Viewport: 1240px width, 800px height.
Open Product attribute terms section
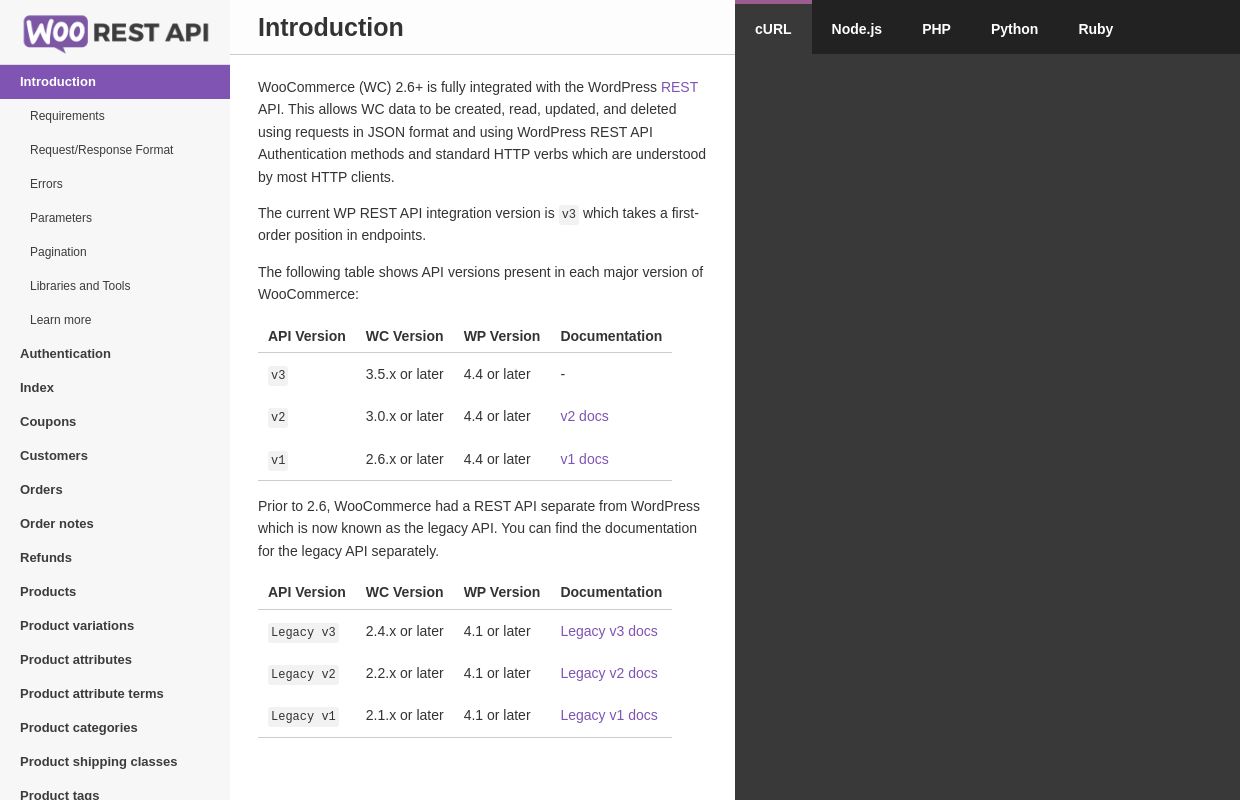pos(115,694)
